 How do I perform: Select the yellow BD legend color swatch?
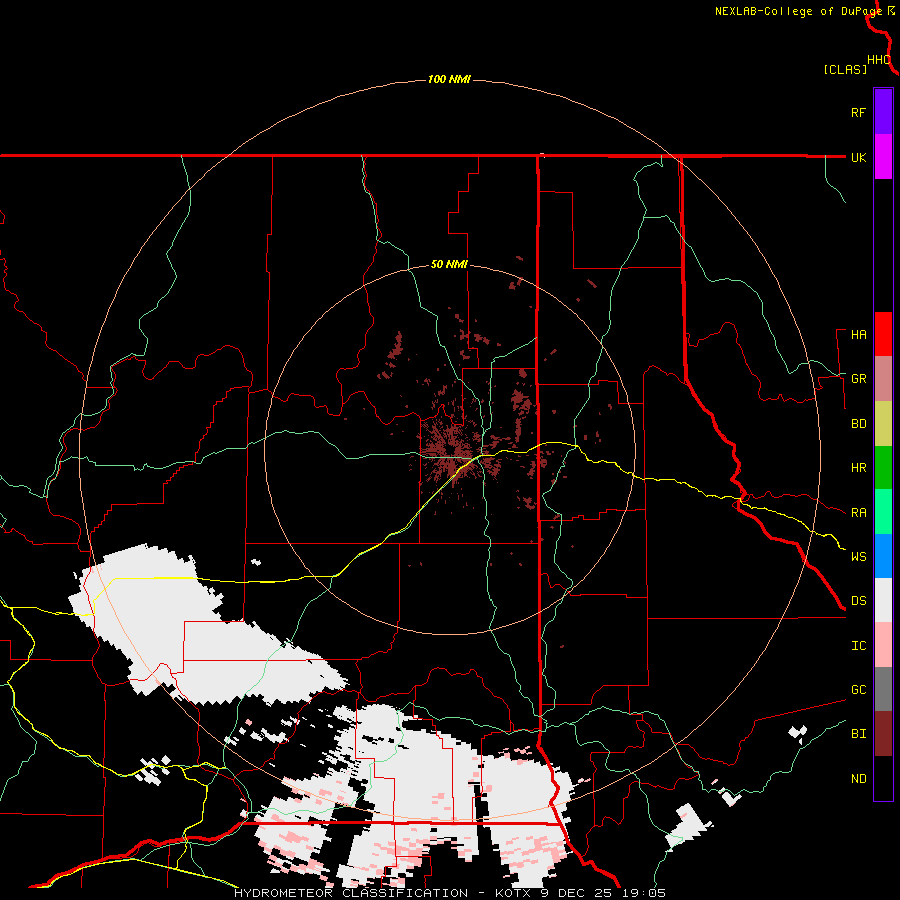point(883,423)
